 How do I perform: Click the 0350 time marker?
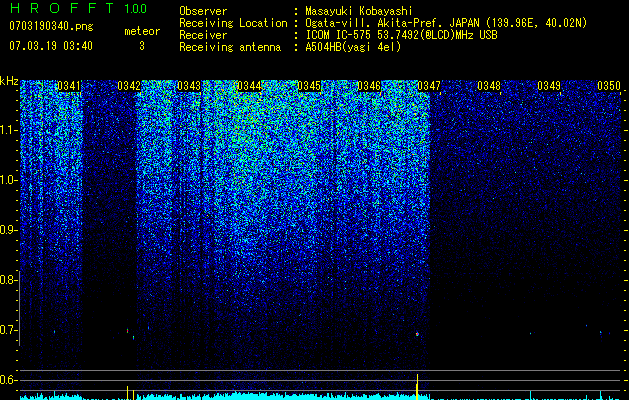(609, 86)
